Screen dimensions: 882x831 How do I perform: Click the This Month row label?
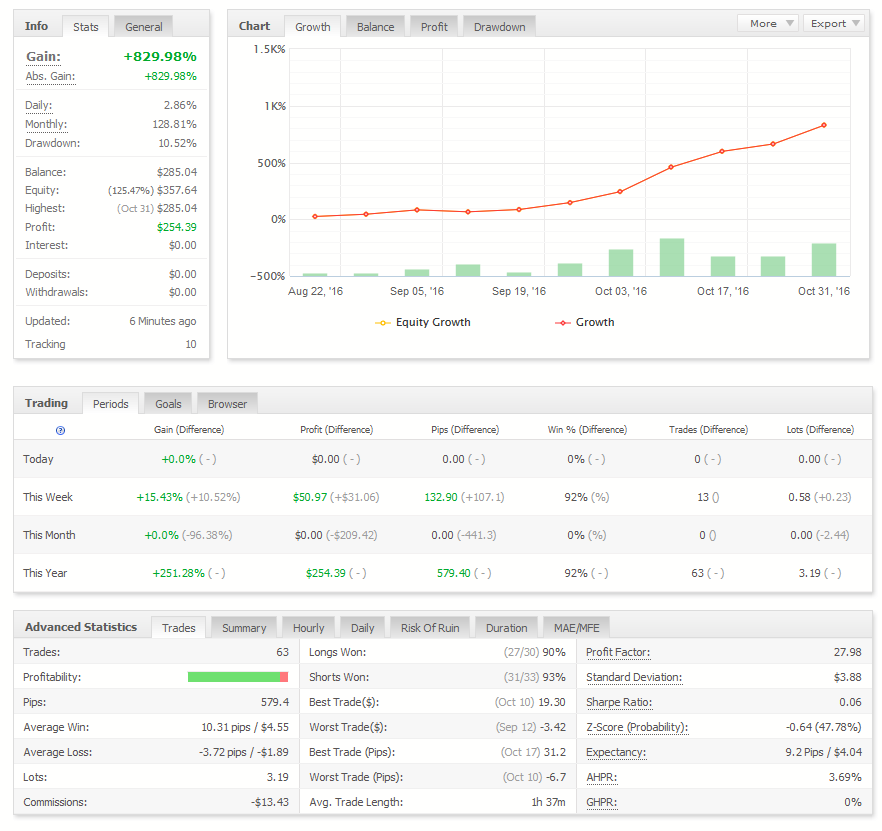click(49, 535)
